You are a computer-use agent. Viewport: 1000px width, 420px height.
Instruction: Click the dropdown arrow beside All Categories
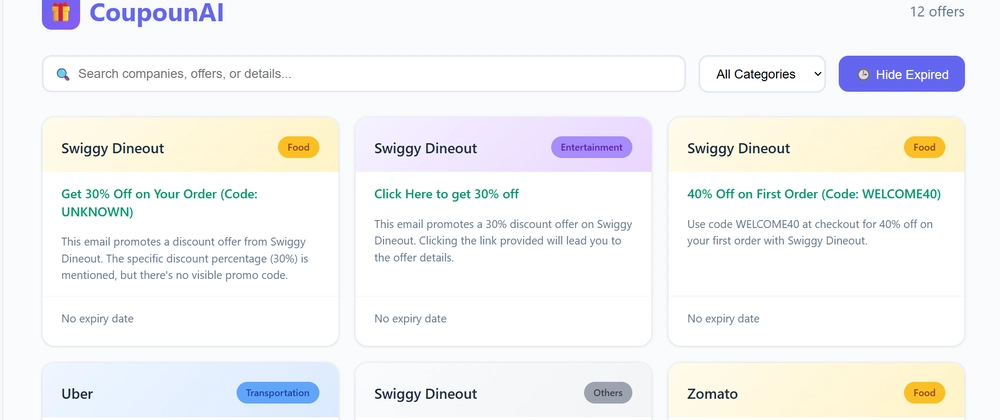click(x=818, y=74)
